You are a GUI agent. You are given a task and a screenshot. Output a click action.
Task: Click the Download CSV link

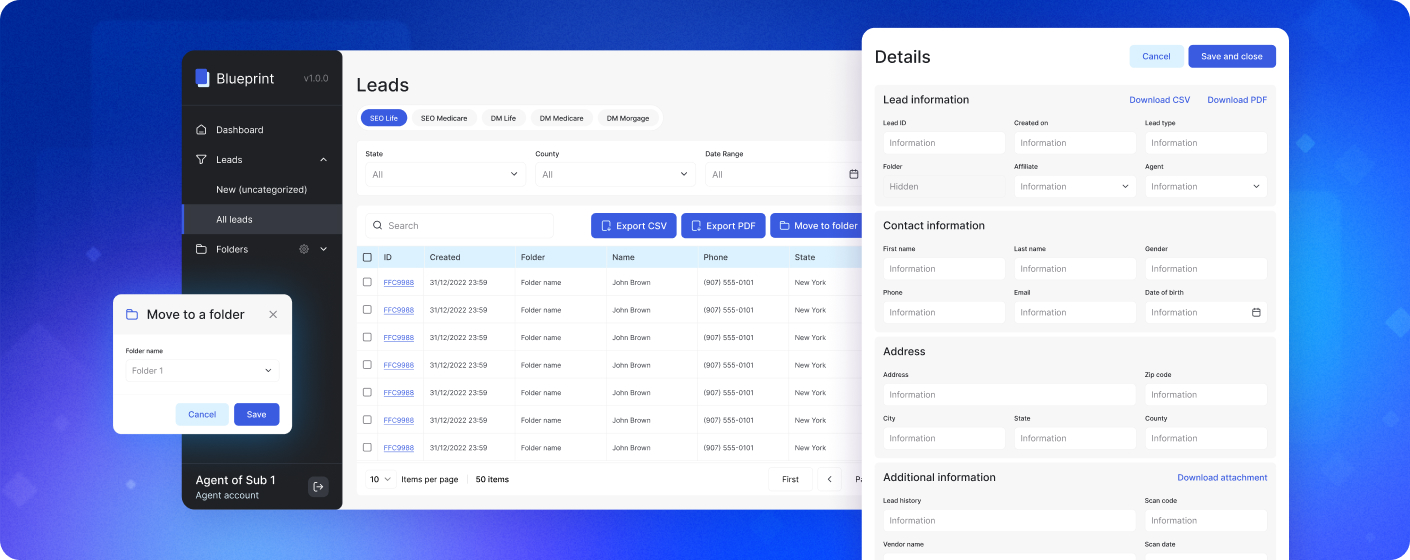(1159, 100)
